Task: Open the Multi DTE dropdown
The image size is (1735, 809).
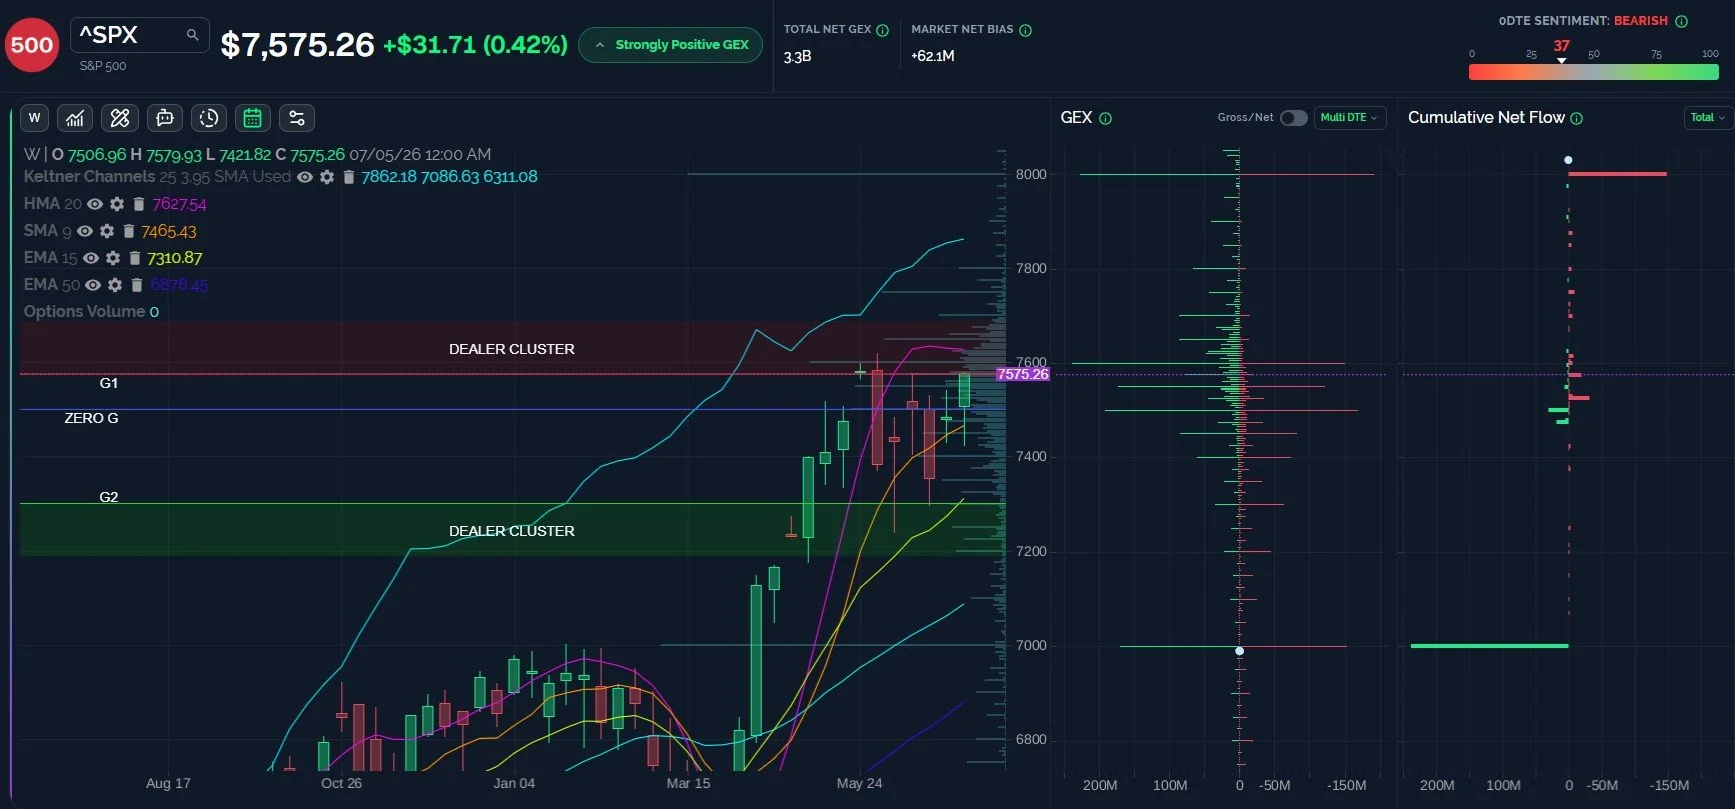Action: [1350, 118]
